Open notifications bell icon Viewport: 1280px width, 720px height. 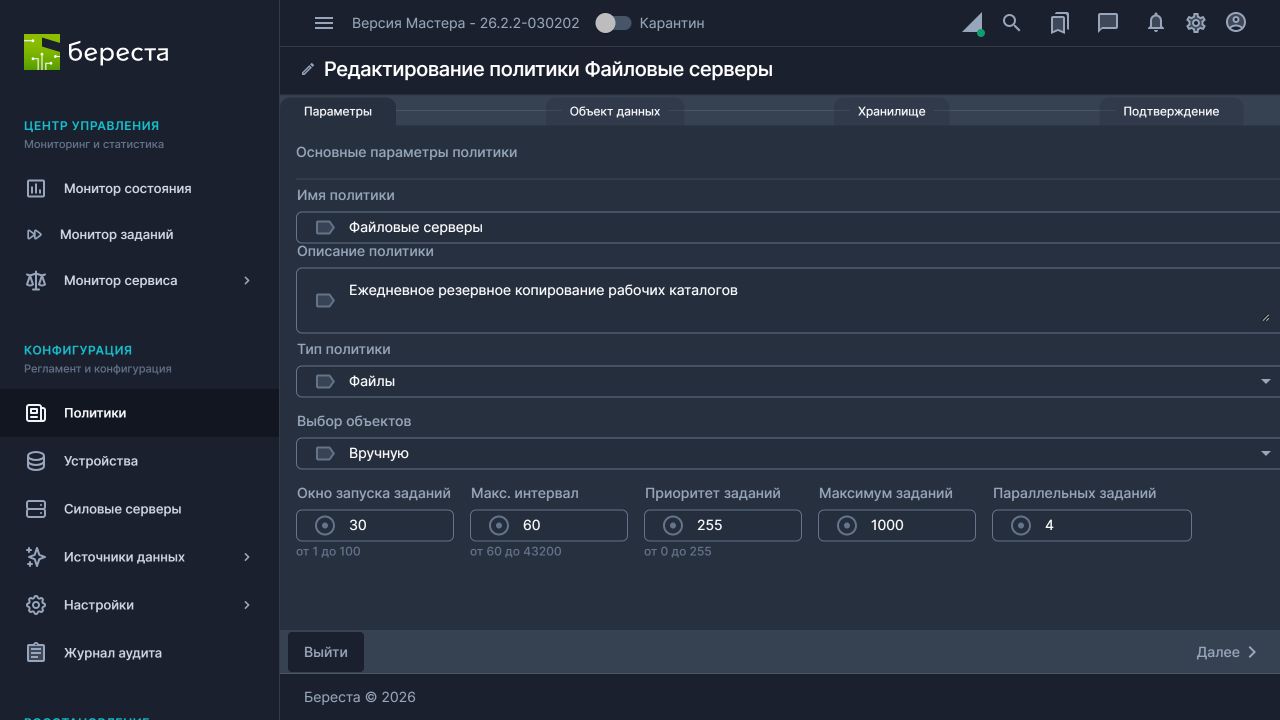[1156, 23]
